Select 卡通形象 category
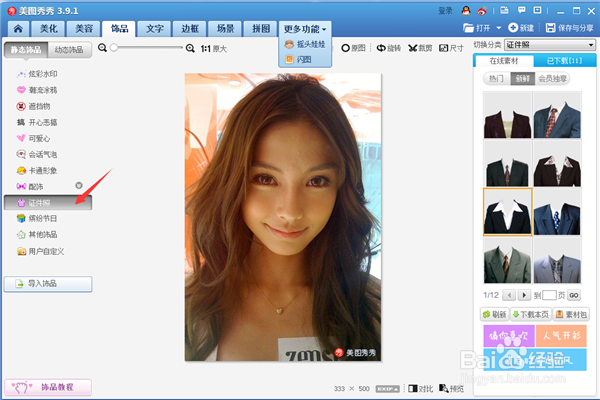The height and width of the screenshot is (400, 600). pyautogui.click(x=37, y=170)
